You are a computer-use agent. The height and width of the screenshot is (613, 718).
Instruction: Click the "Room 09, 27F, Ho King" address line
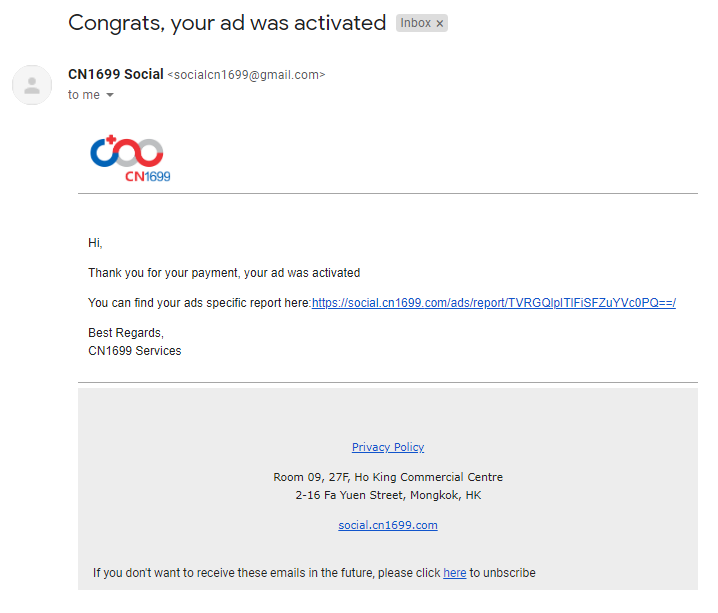pos(388,477)
